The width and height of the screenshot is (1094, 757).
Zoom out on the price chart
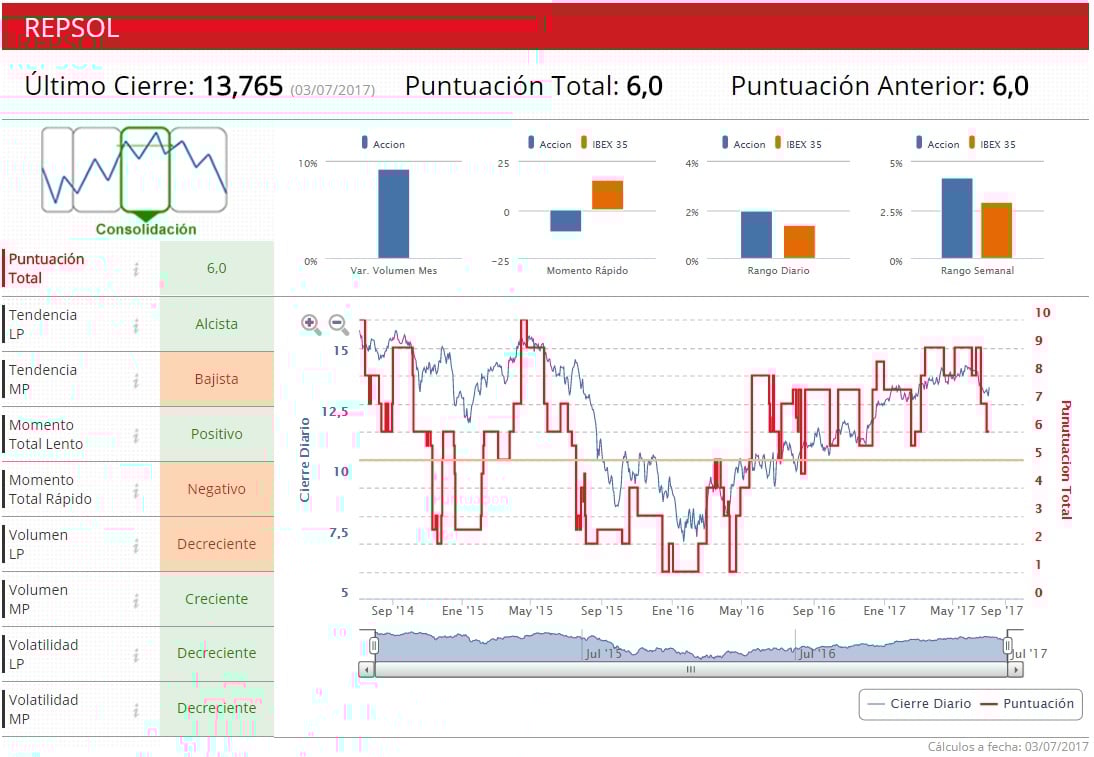(338, 324)
